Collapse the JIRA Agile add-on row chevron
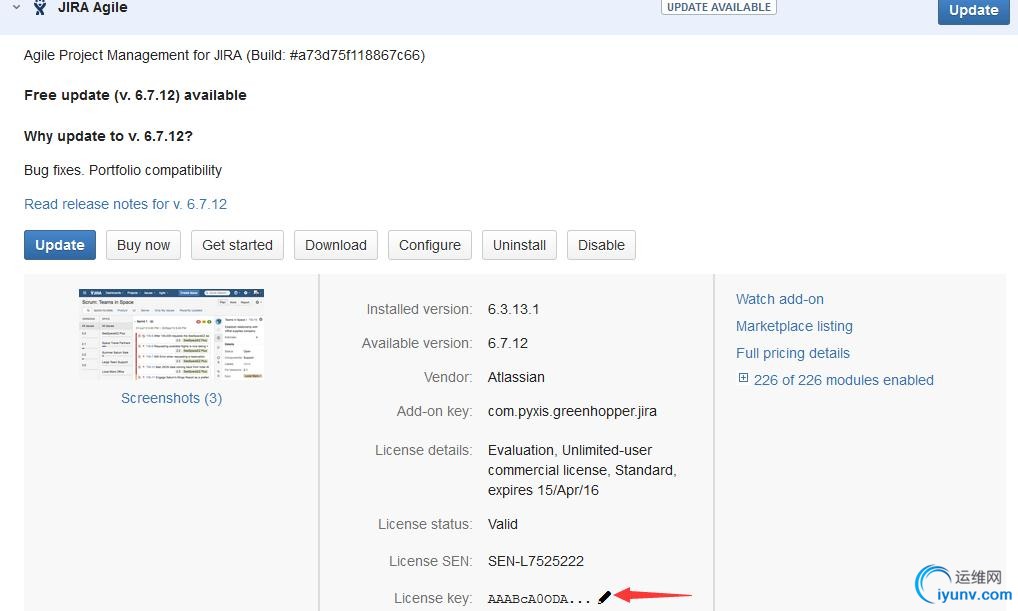This screenshot has height=611, width=1018. click(17, 7)
